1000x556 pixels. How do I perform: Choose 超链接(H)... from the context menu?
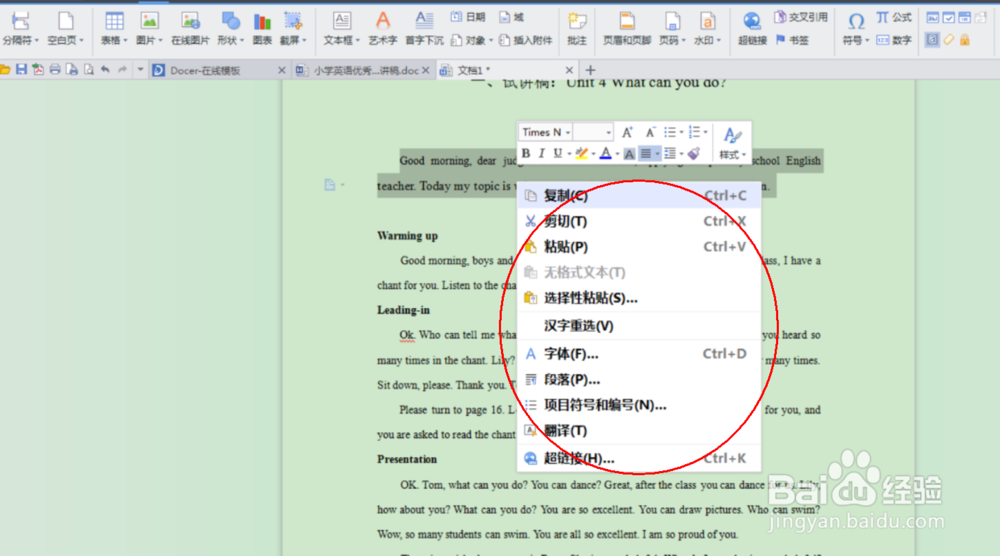[640, 458]
